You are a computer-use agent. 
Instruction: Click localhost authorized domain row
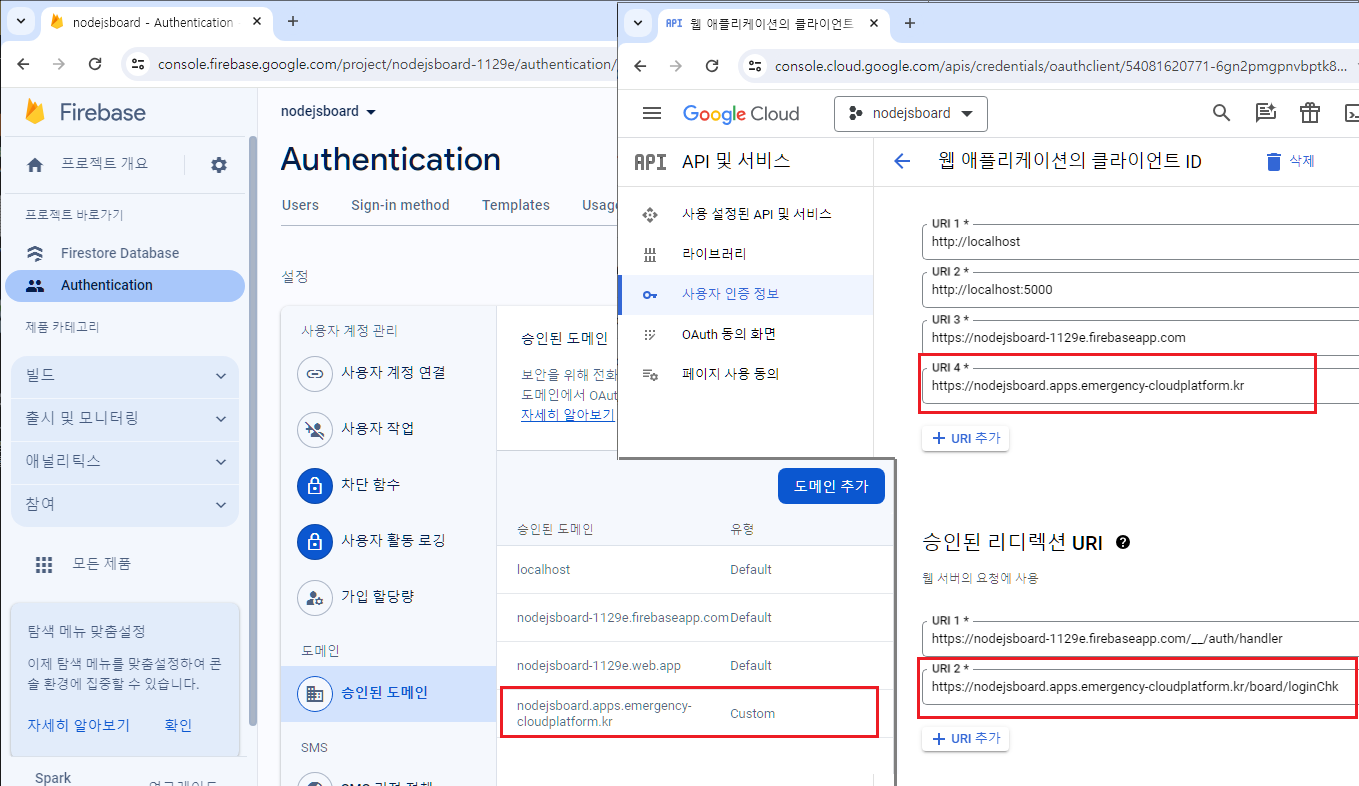[x=694, y=570]
